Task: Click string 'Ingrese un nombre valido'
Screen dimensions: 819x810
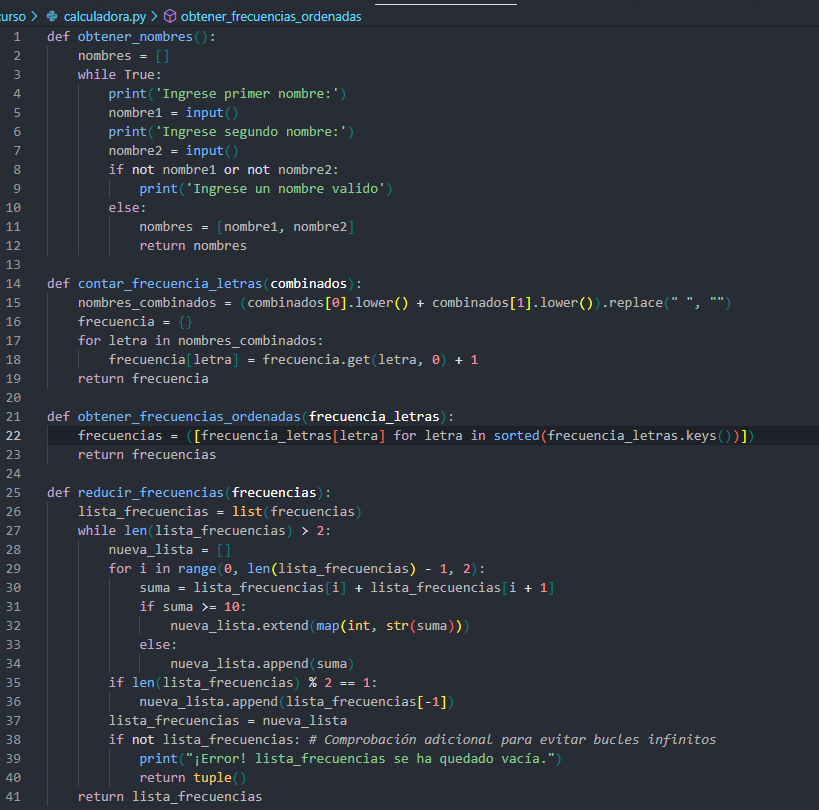Action: pos(285,189)
